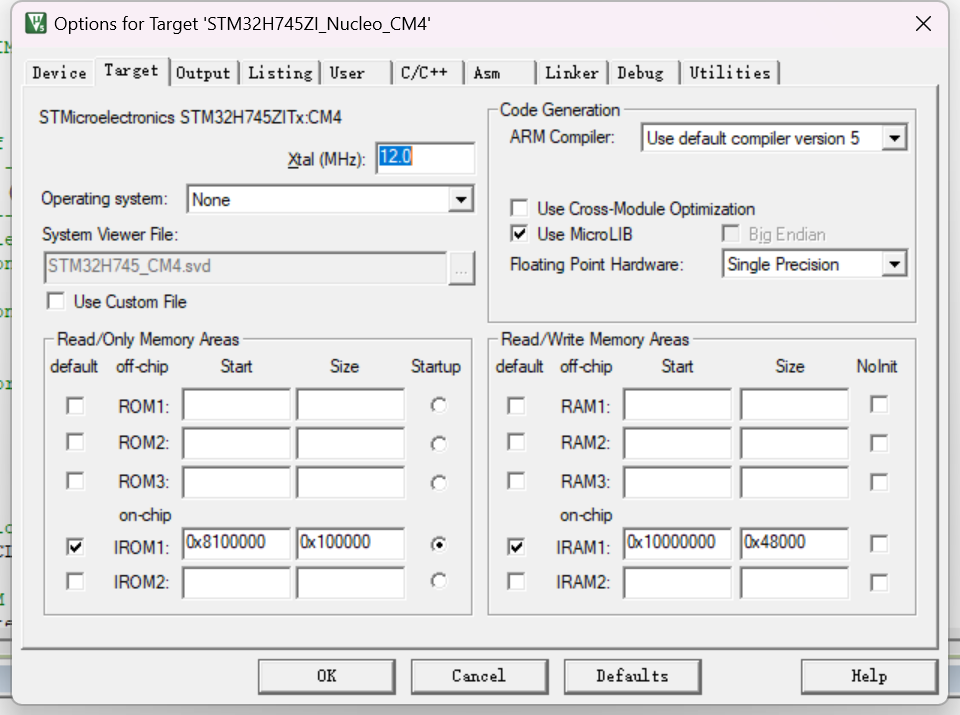Screen dimensions: 960x715
Task: Click the IRAM2 Size field
Action: point(795,582)
